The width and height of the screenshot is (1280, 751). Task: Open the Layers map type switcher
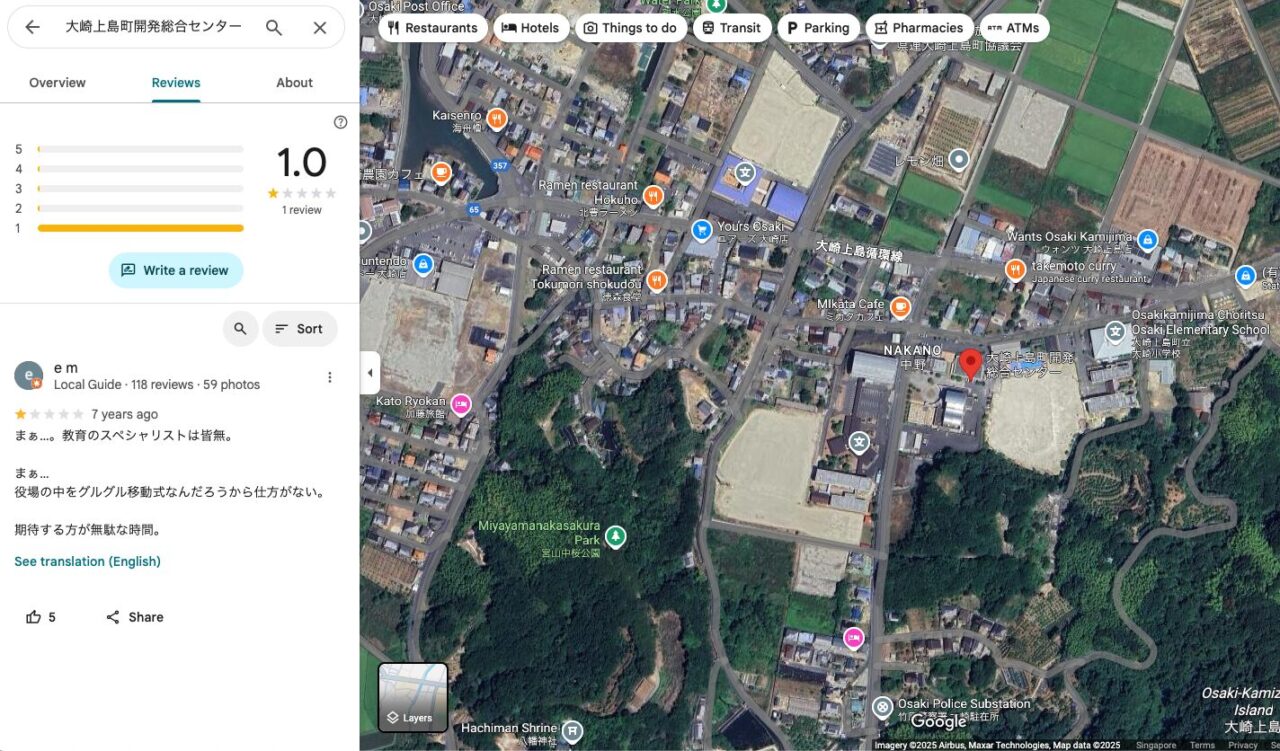[x=413, y=698]
